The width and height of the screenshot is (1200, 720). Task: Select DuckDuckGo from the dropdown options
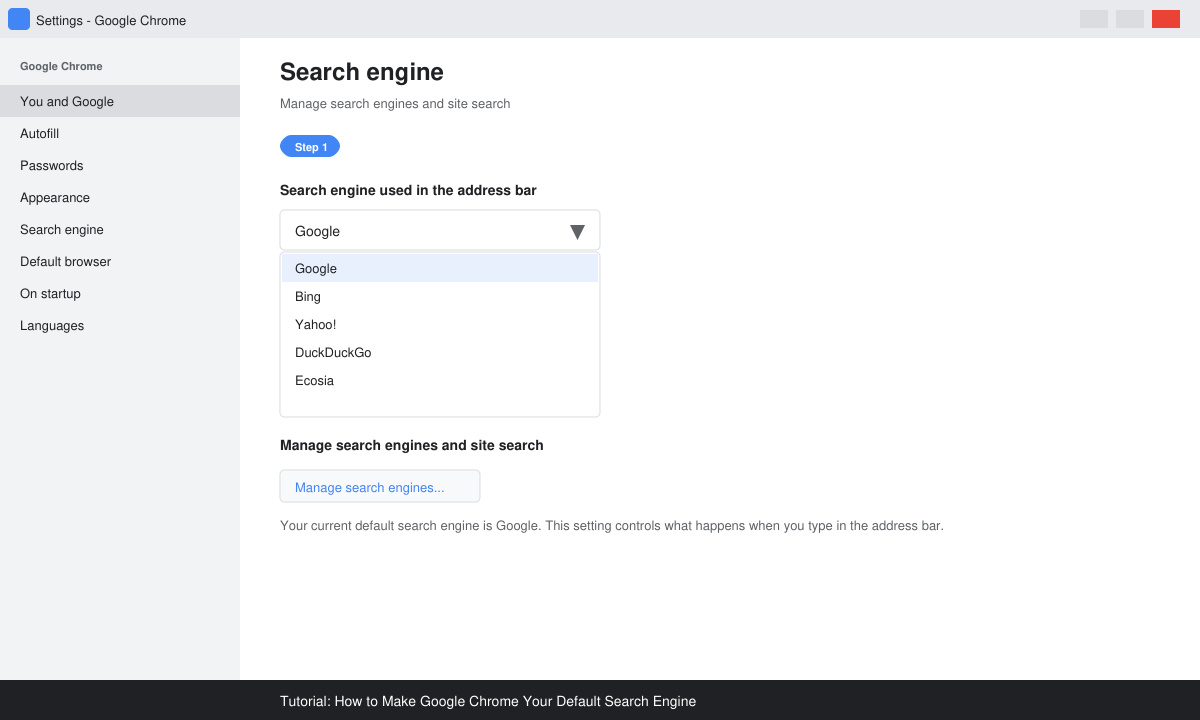(x=440, y=352)
